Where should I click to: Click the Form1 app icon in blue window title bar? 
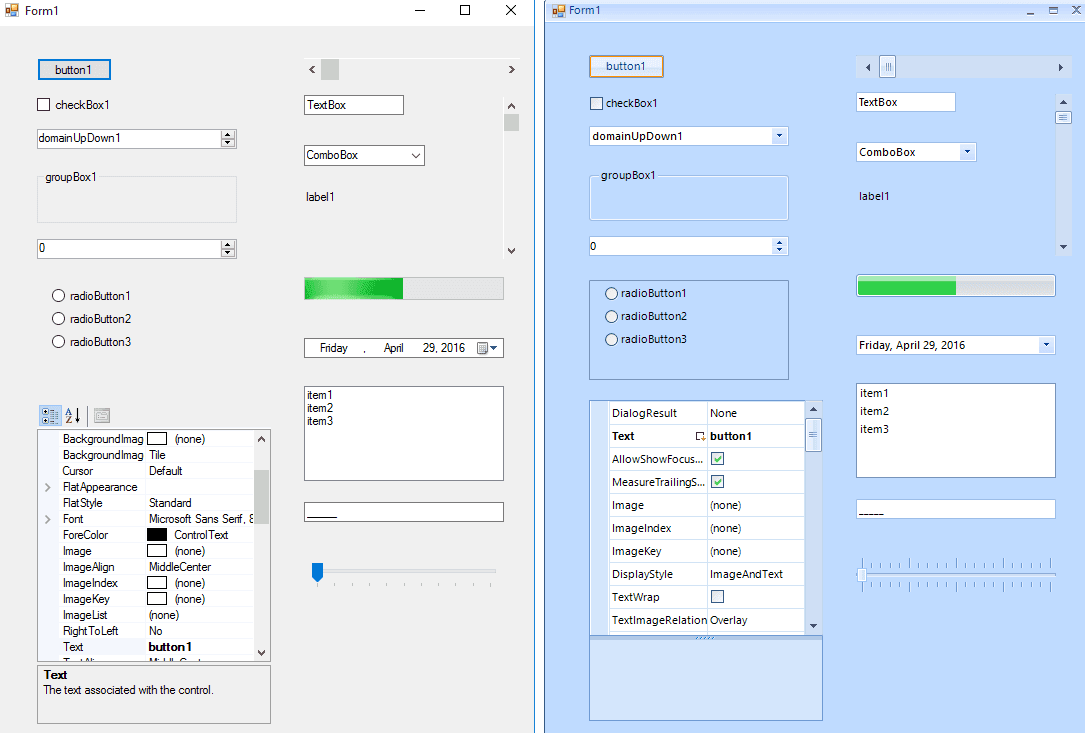[x=559, y=10]
